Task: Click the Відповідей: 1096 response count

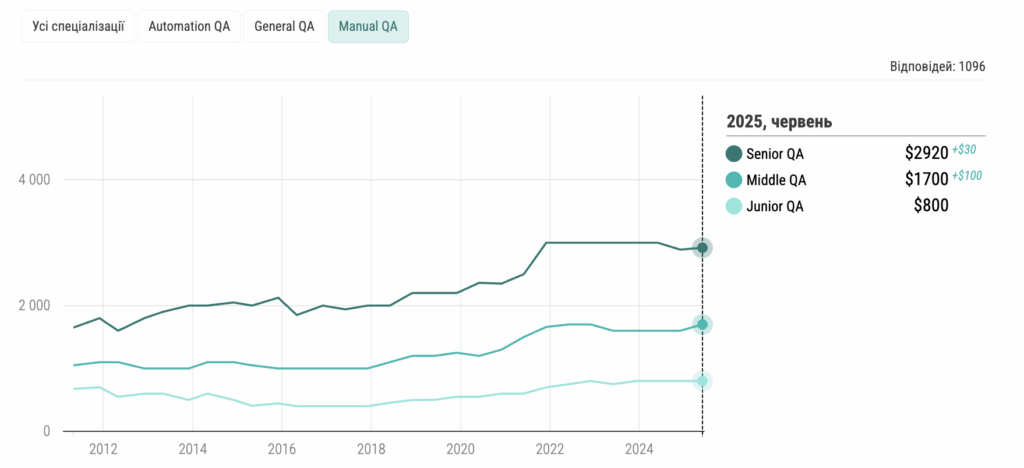Action: coord(937,67)
